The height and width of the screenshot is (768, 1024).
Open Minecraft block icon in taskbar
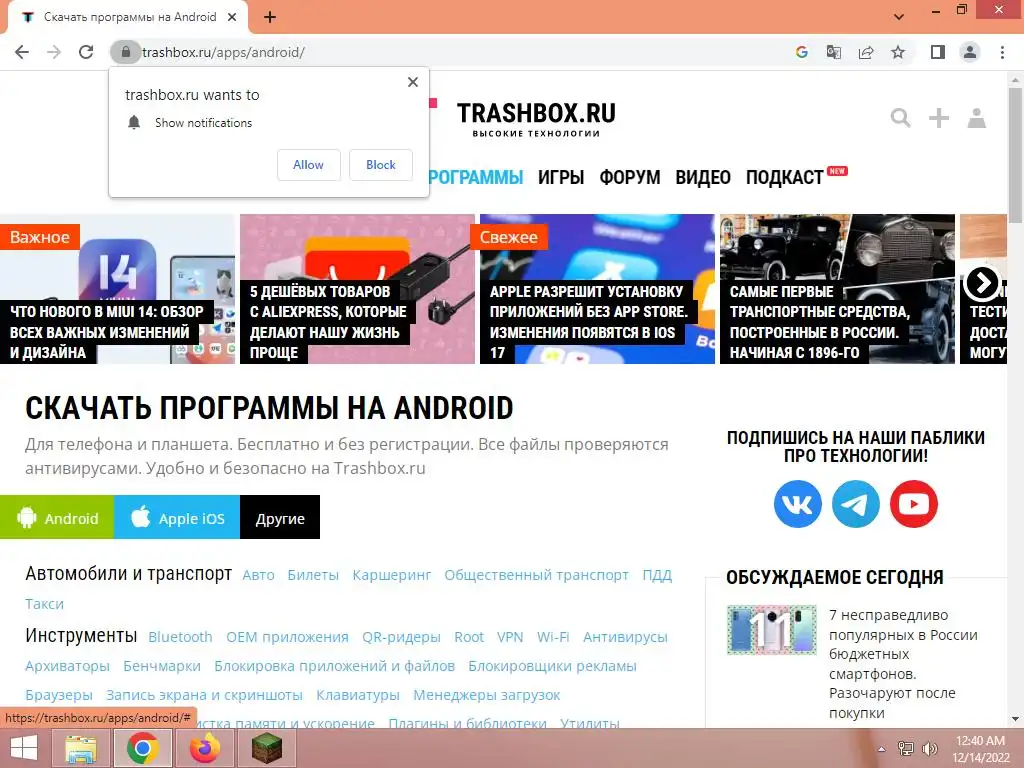(268, 748)
